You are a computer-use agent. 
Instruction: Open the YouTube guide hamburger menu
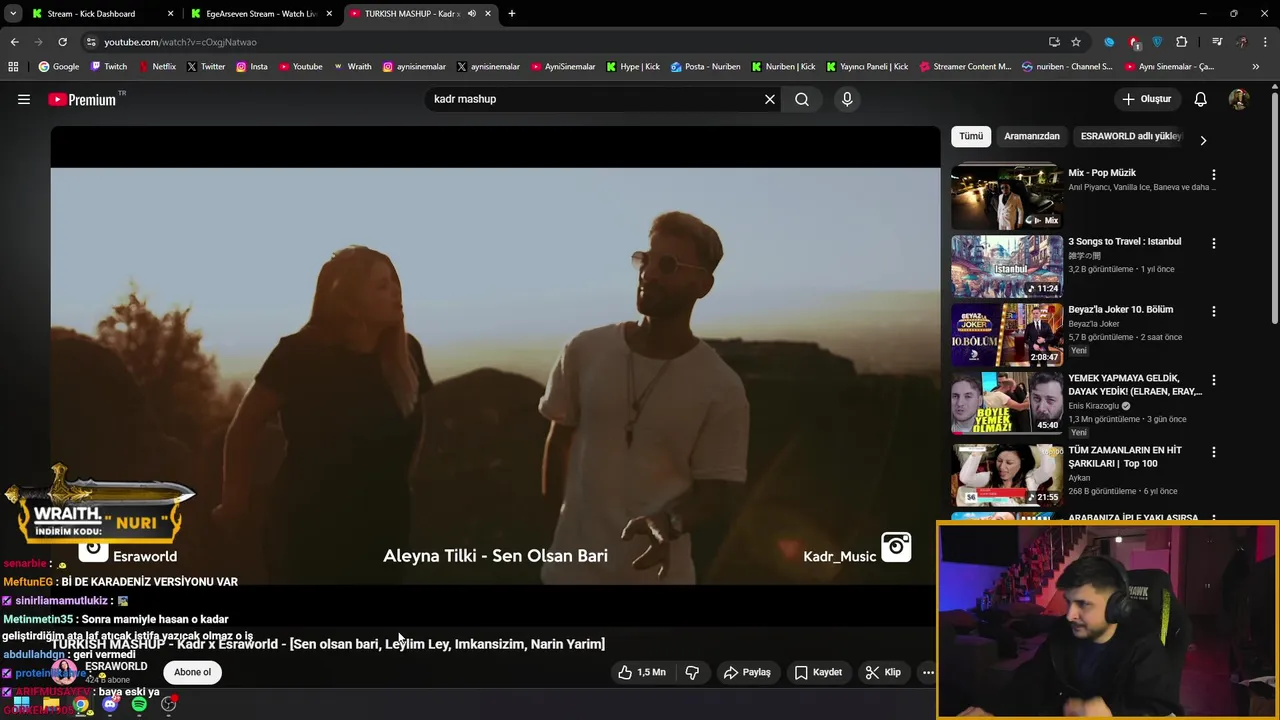pyautogui.click(x=24, y=99)
